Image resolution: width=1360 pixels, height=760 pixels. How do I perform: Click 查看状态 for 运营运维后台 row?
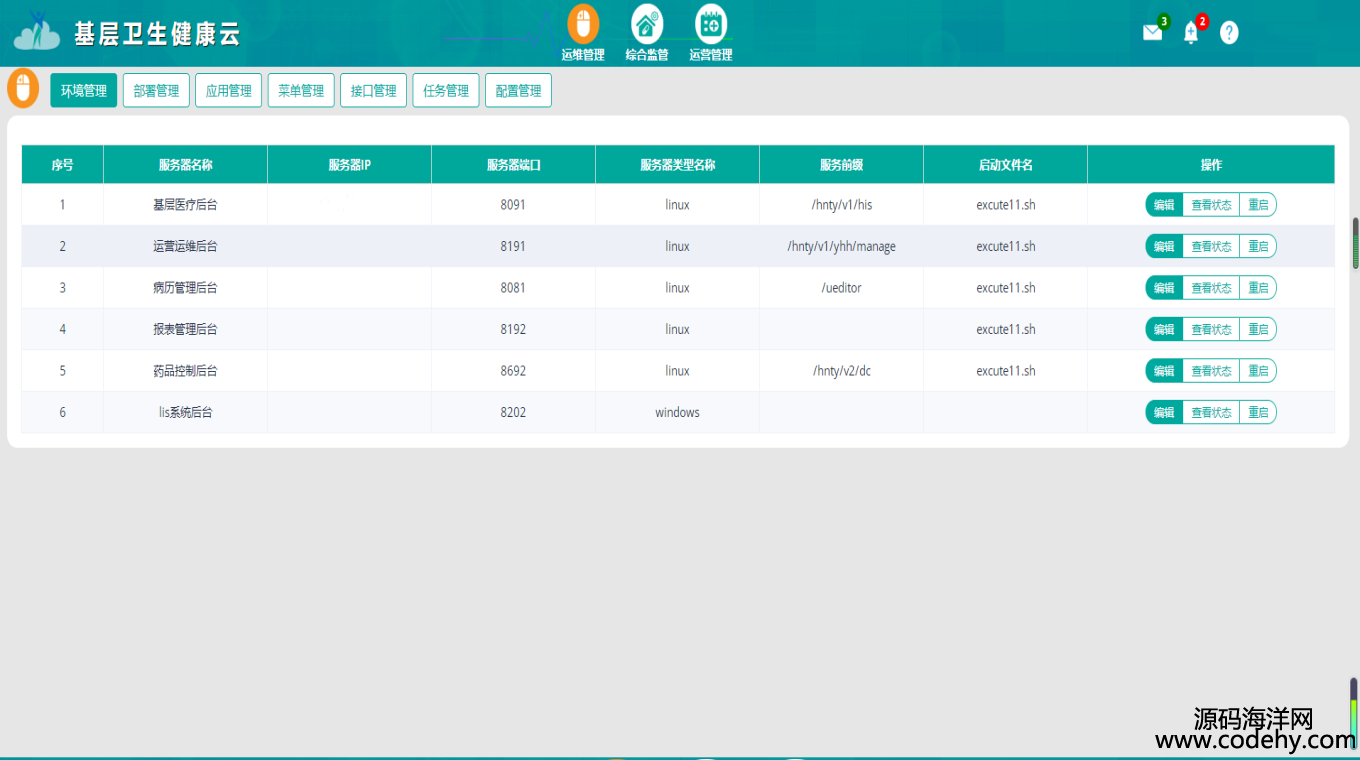click(x=1211, y=246)
